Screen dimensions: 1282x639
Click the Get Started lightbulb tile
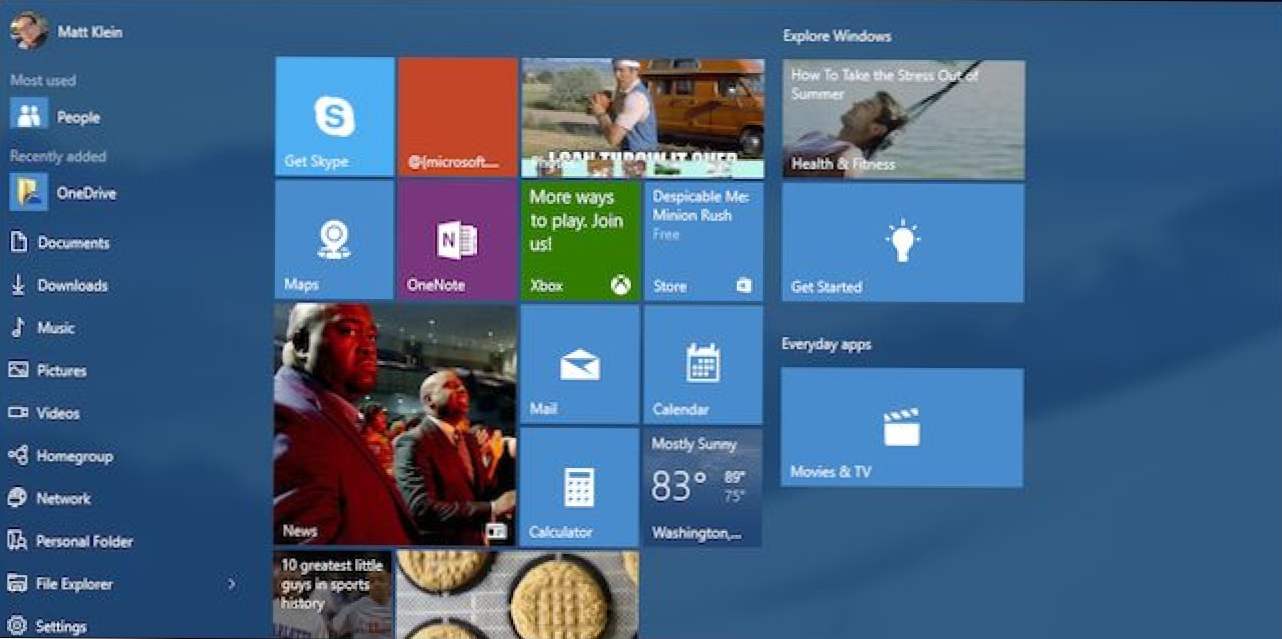[x=902, y=243]
